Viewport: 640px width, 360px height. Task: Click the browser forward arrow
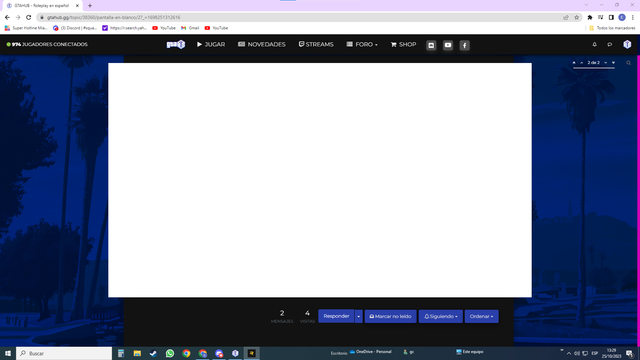[x=18, y=18]
